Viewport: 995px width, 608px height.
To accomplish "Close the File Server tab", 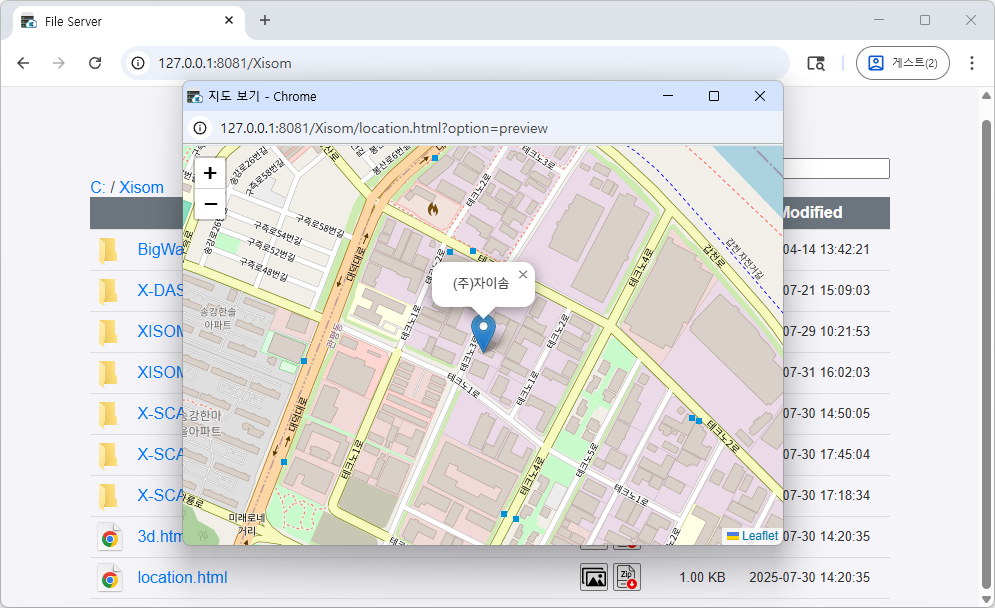I will coord(229,20).
